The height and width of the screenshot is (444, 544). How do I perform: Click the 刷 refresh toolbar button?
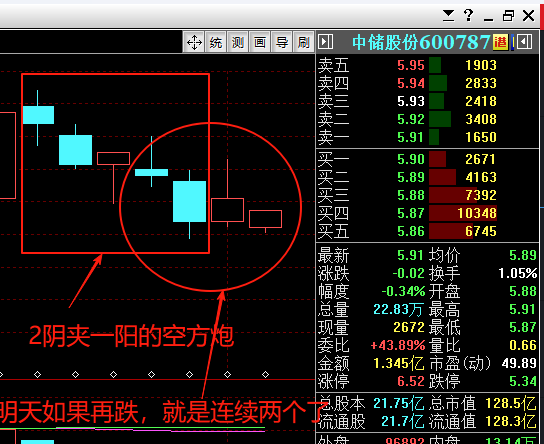click(304, 43)
